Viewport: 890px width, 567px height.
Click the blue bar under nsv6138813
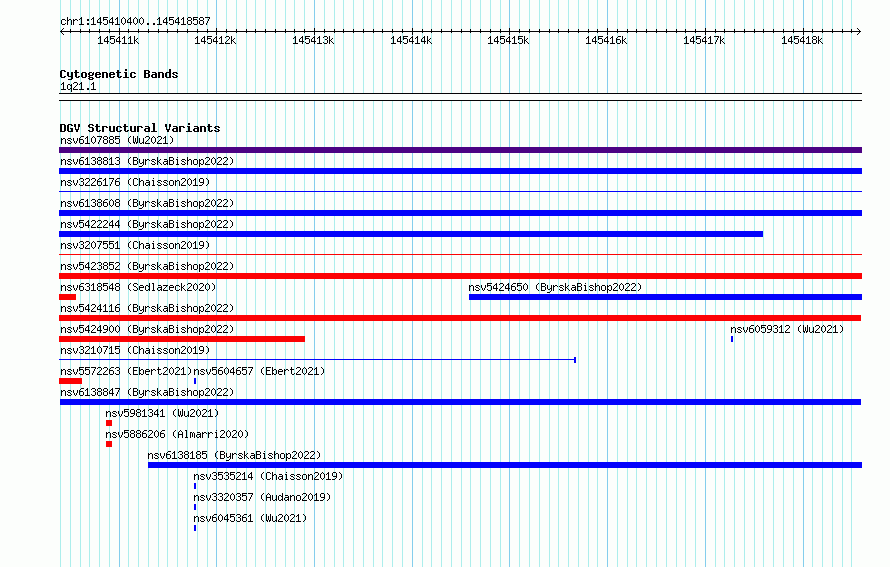pyautogui.click(x=460, y=171)
